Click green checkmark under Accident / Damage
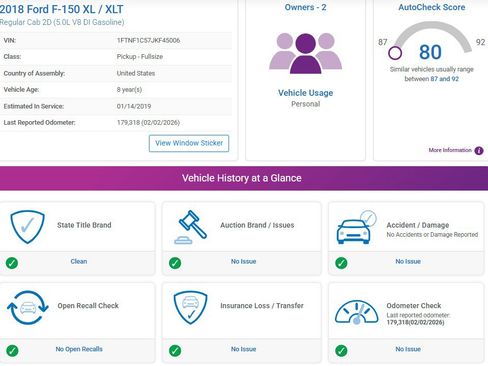This screenshot has width=488, height=366. [341, 263]
